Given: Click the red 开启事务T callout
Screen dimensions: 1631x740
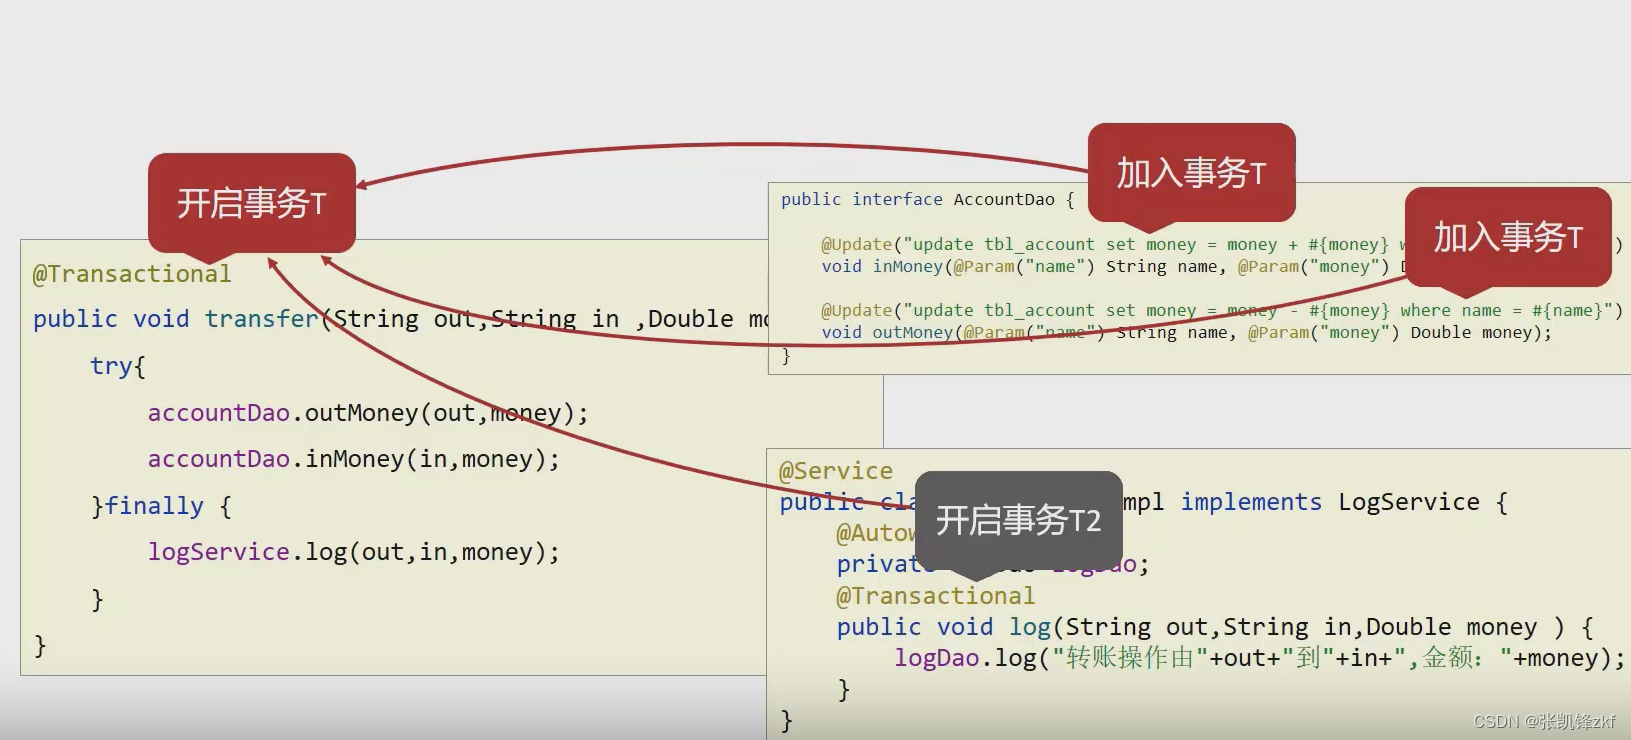Looking at the screenshot, I should [252, 202].
